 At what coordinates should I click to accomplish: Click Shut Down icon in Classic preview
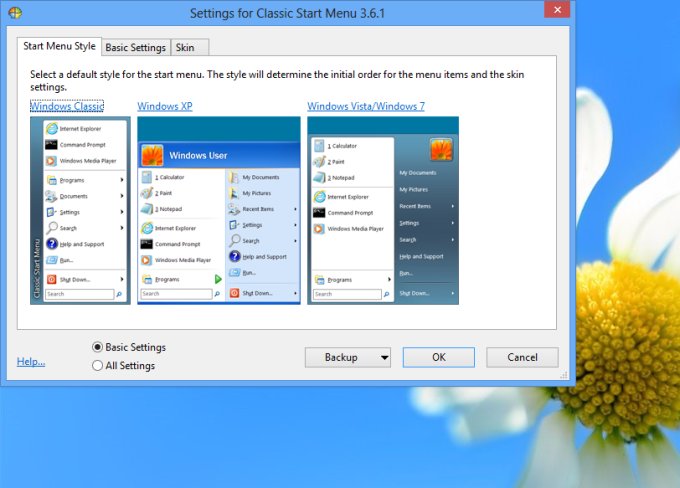[51, 279]
